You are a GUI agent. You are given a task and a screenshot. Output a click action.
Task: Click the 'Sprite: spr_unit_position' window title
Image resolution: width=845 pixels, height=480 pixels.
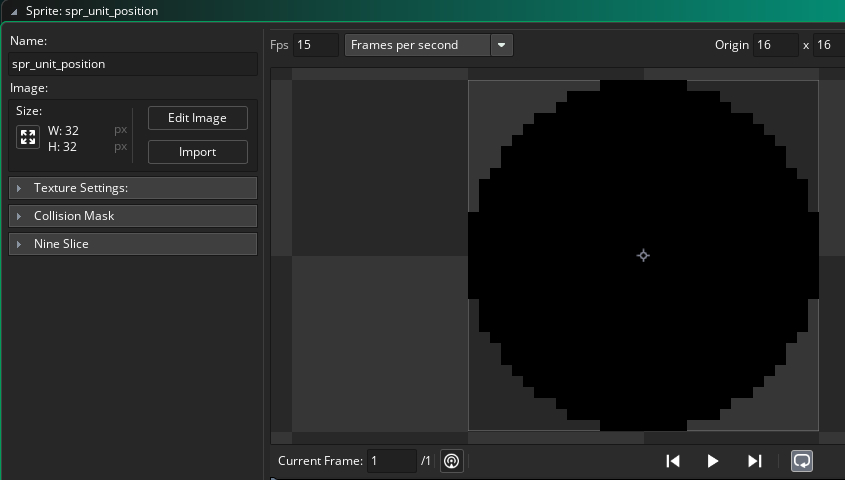tap(92, 11)
